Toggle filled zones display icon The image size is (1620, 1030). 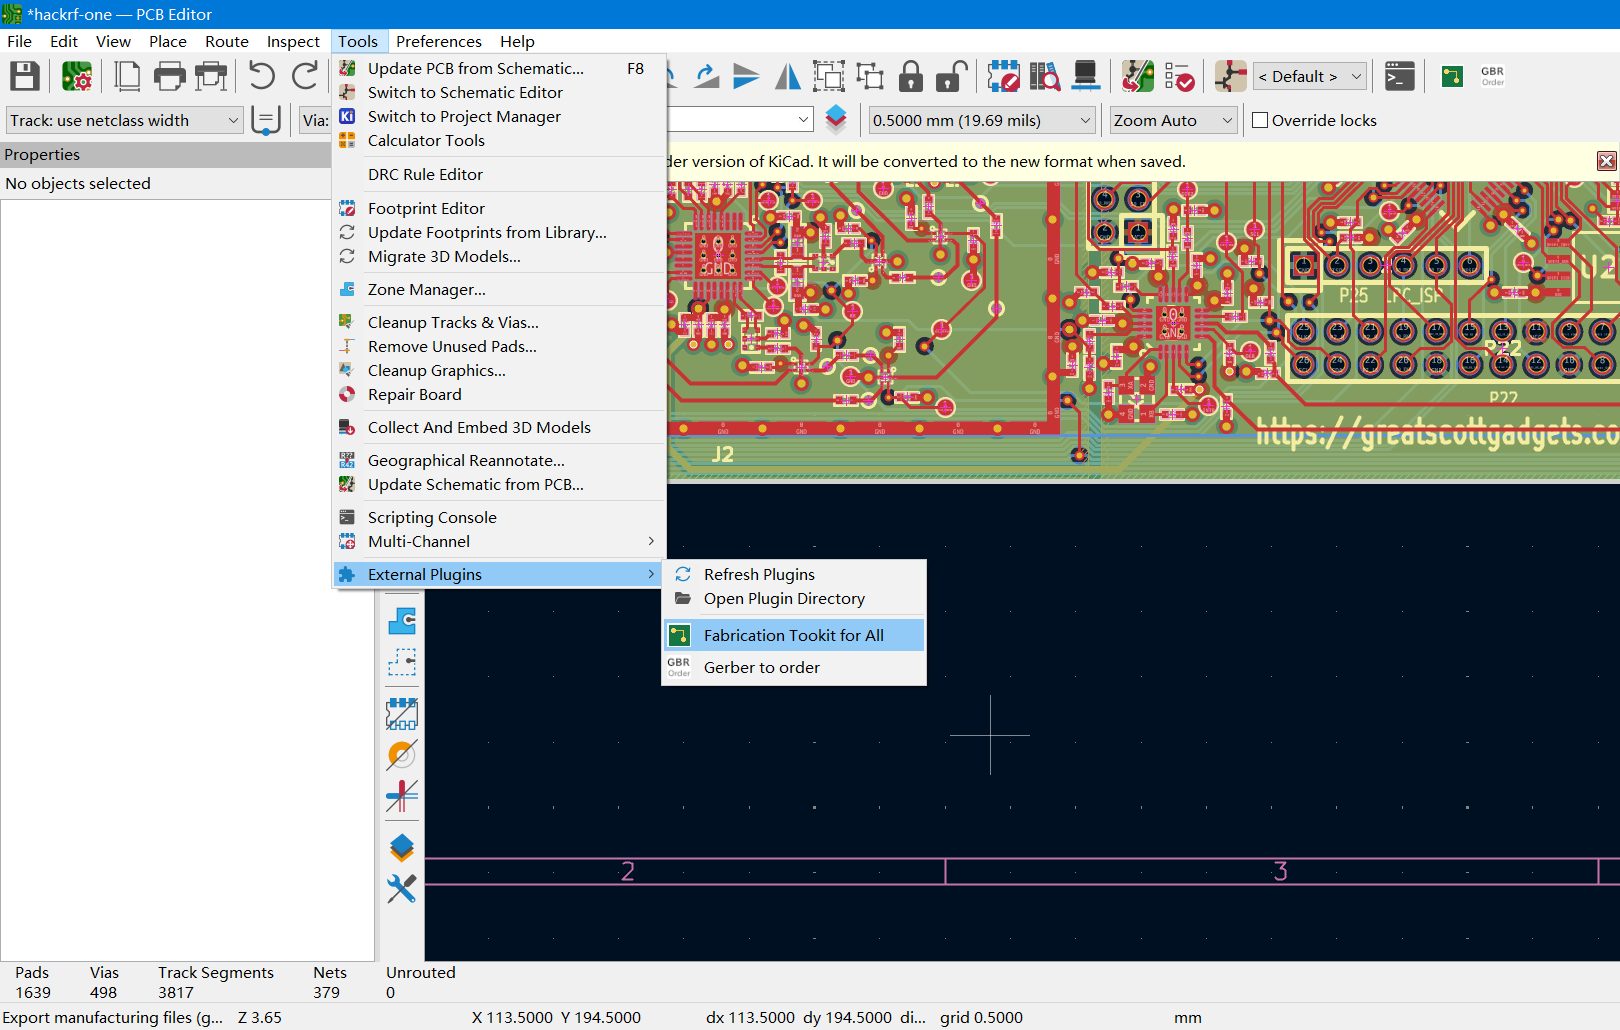(402, 621)
